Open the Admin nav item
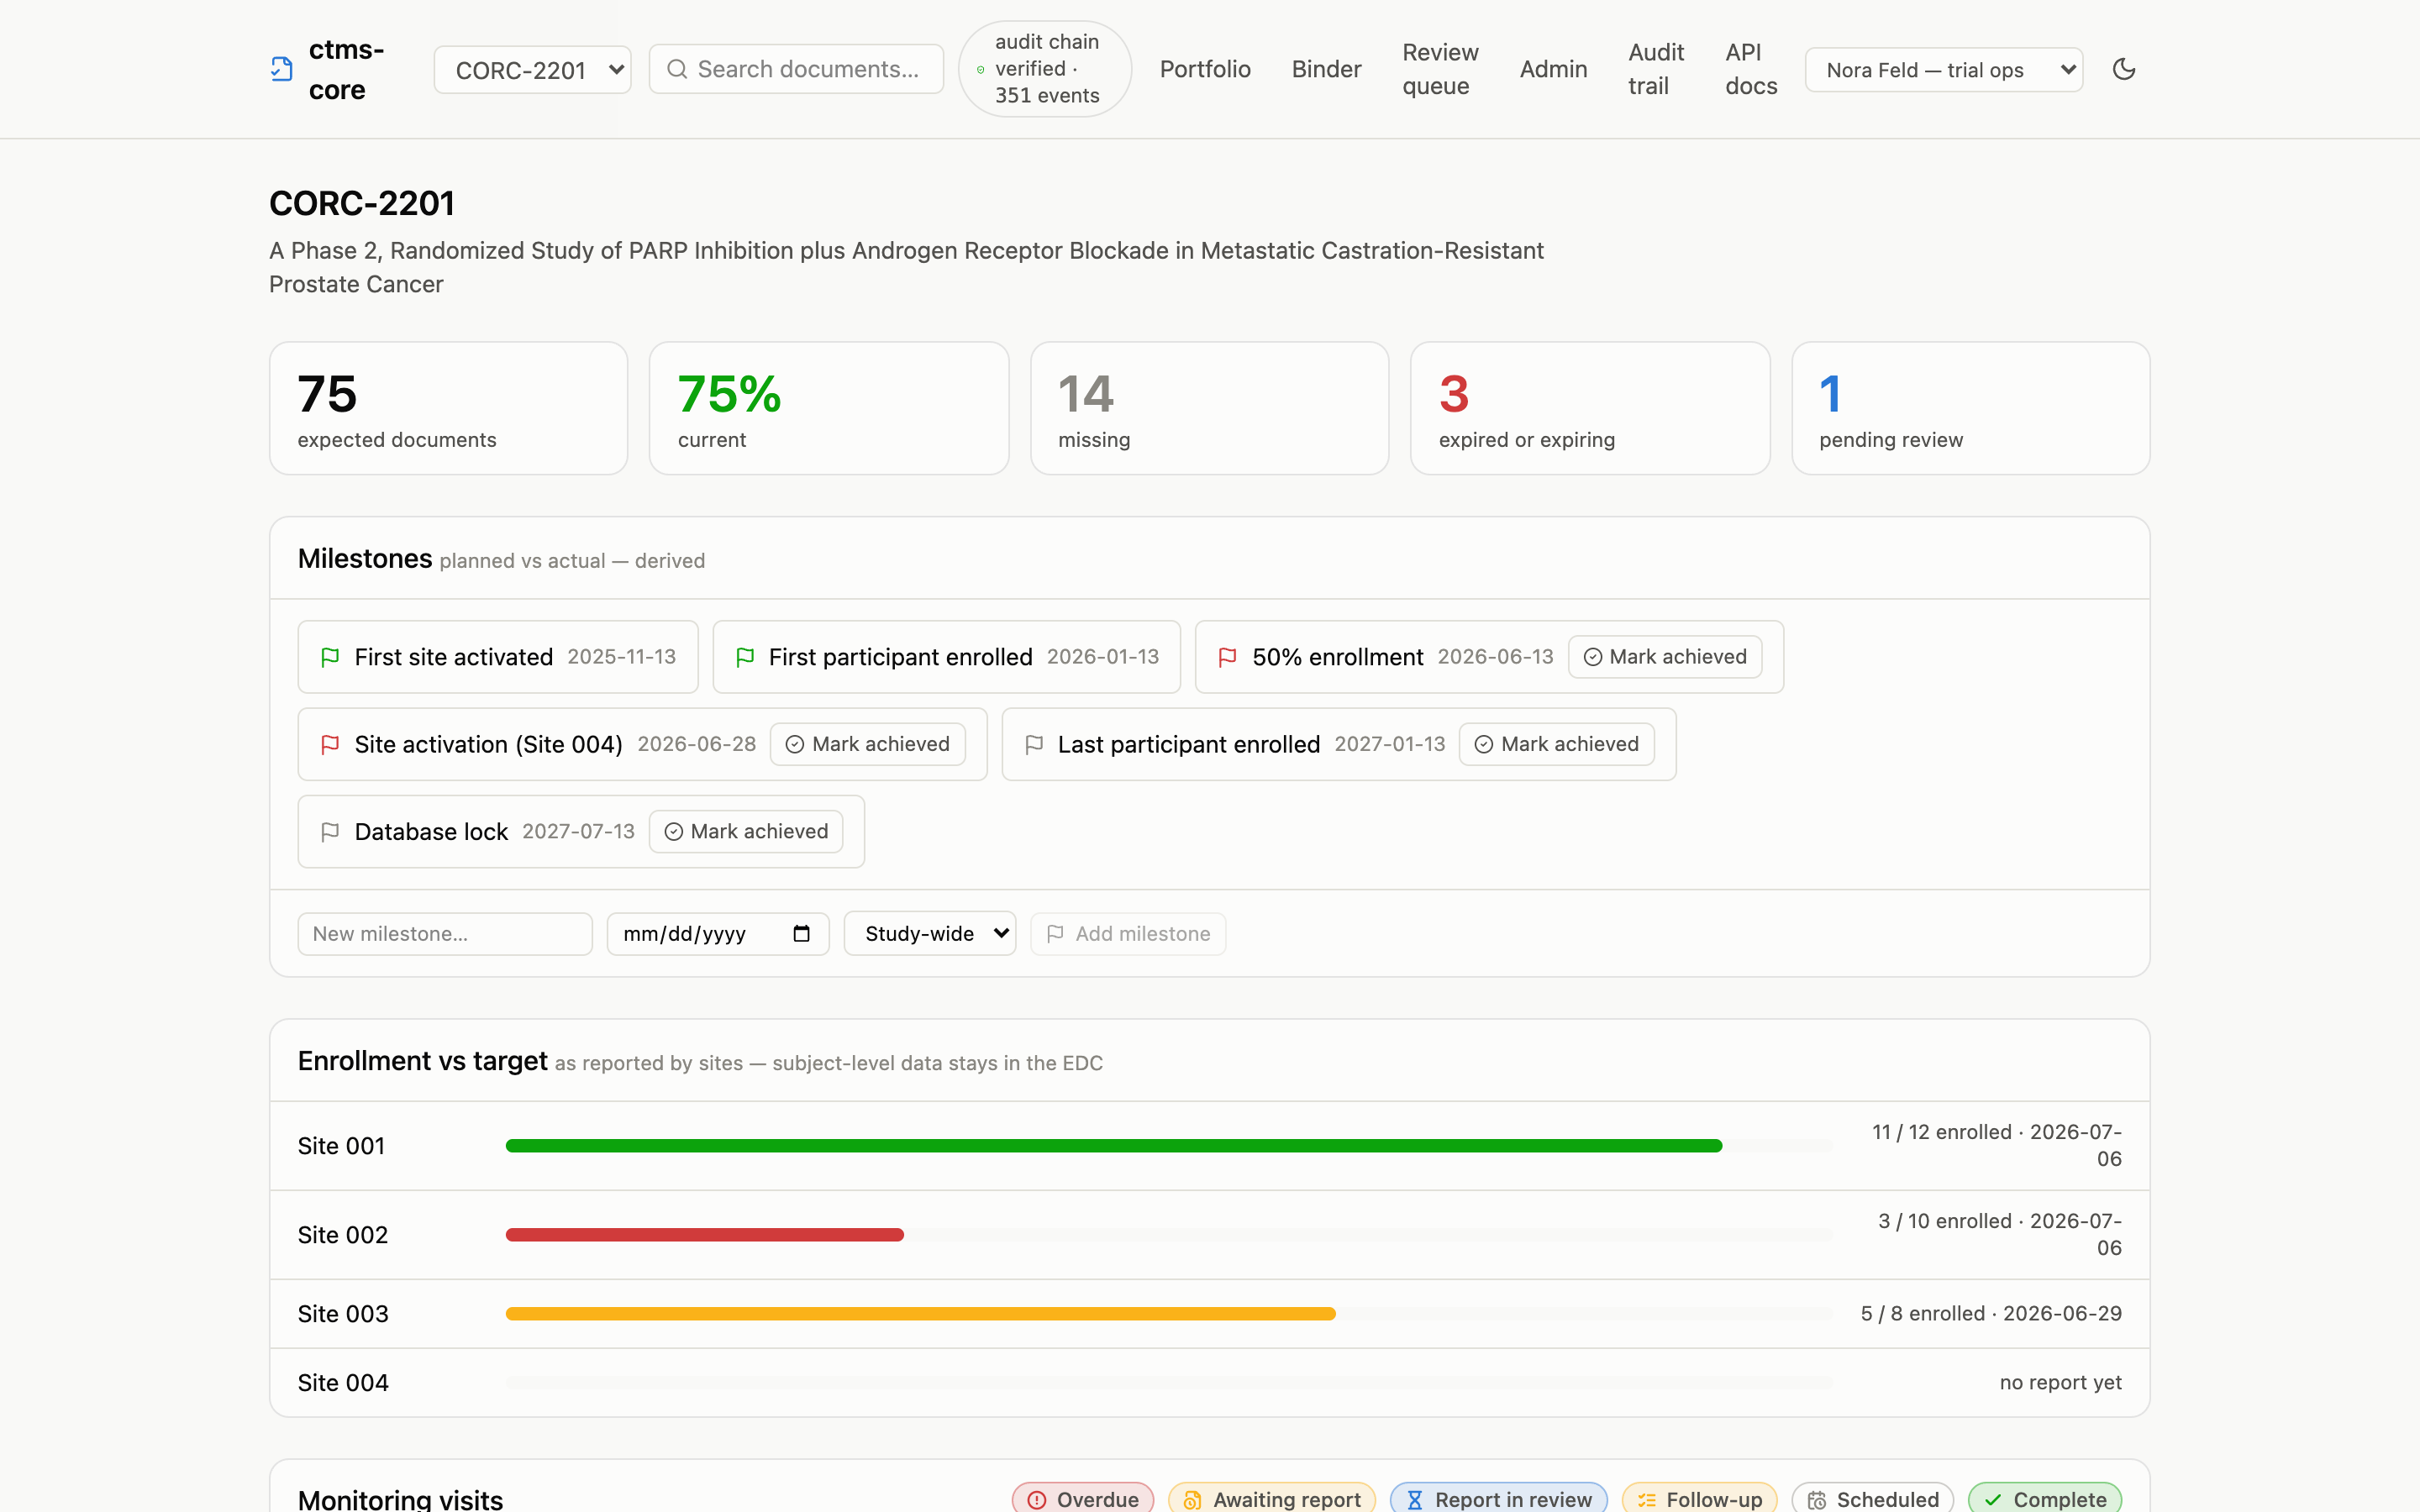Screen dimensions: 2420x1512 [1553, 69]
